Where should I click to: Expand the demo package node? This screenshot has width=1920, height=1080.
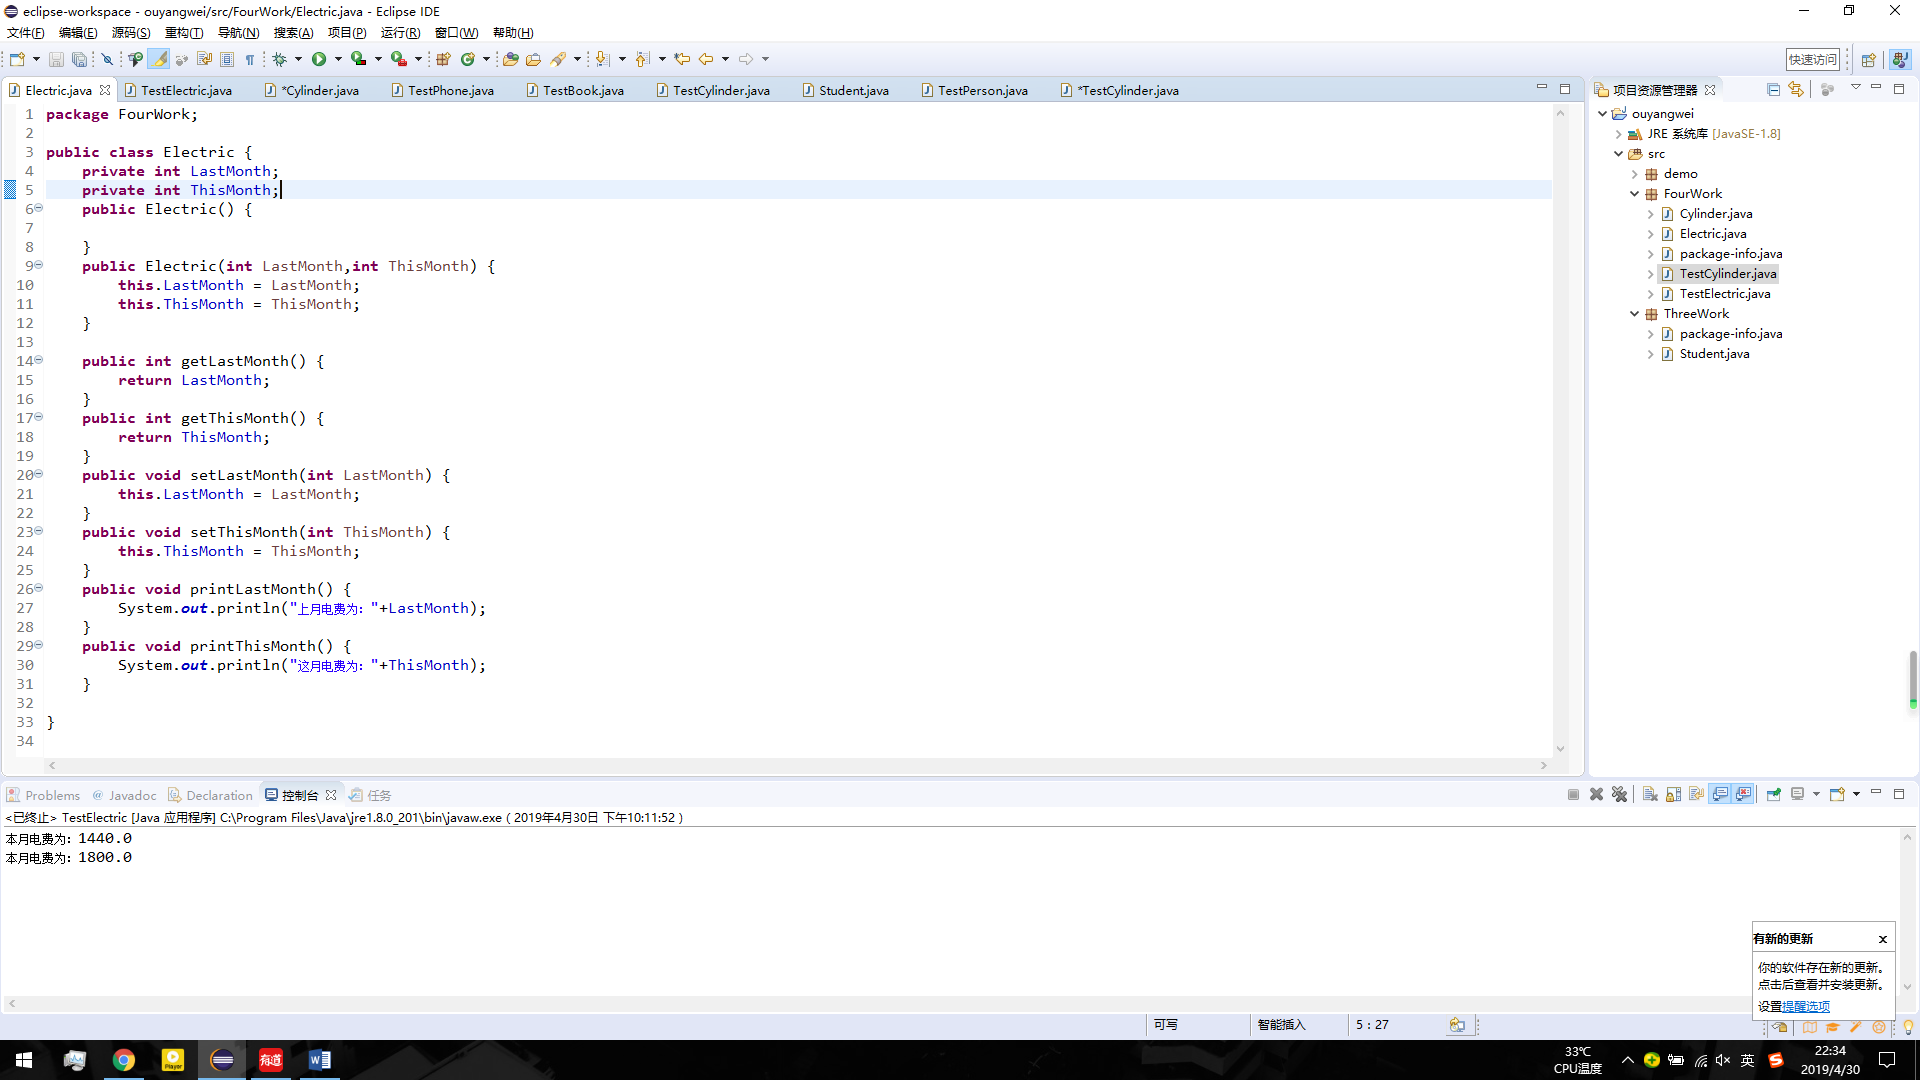[x=1635, y=174]
